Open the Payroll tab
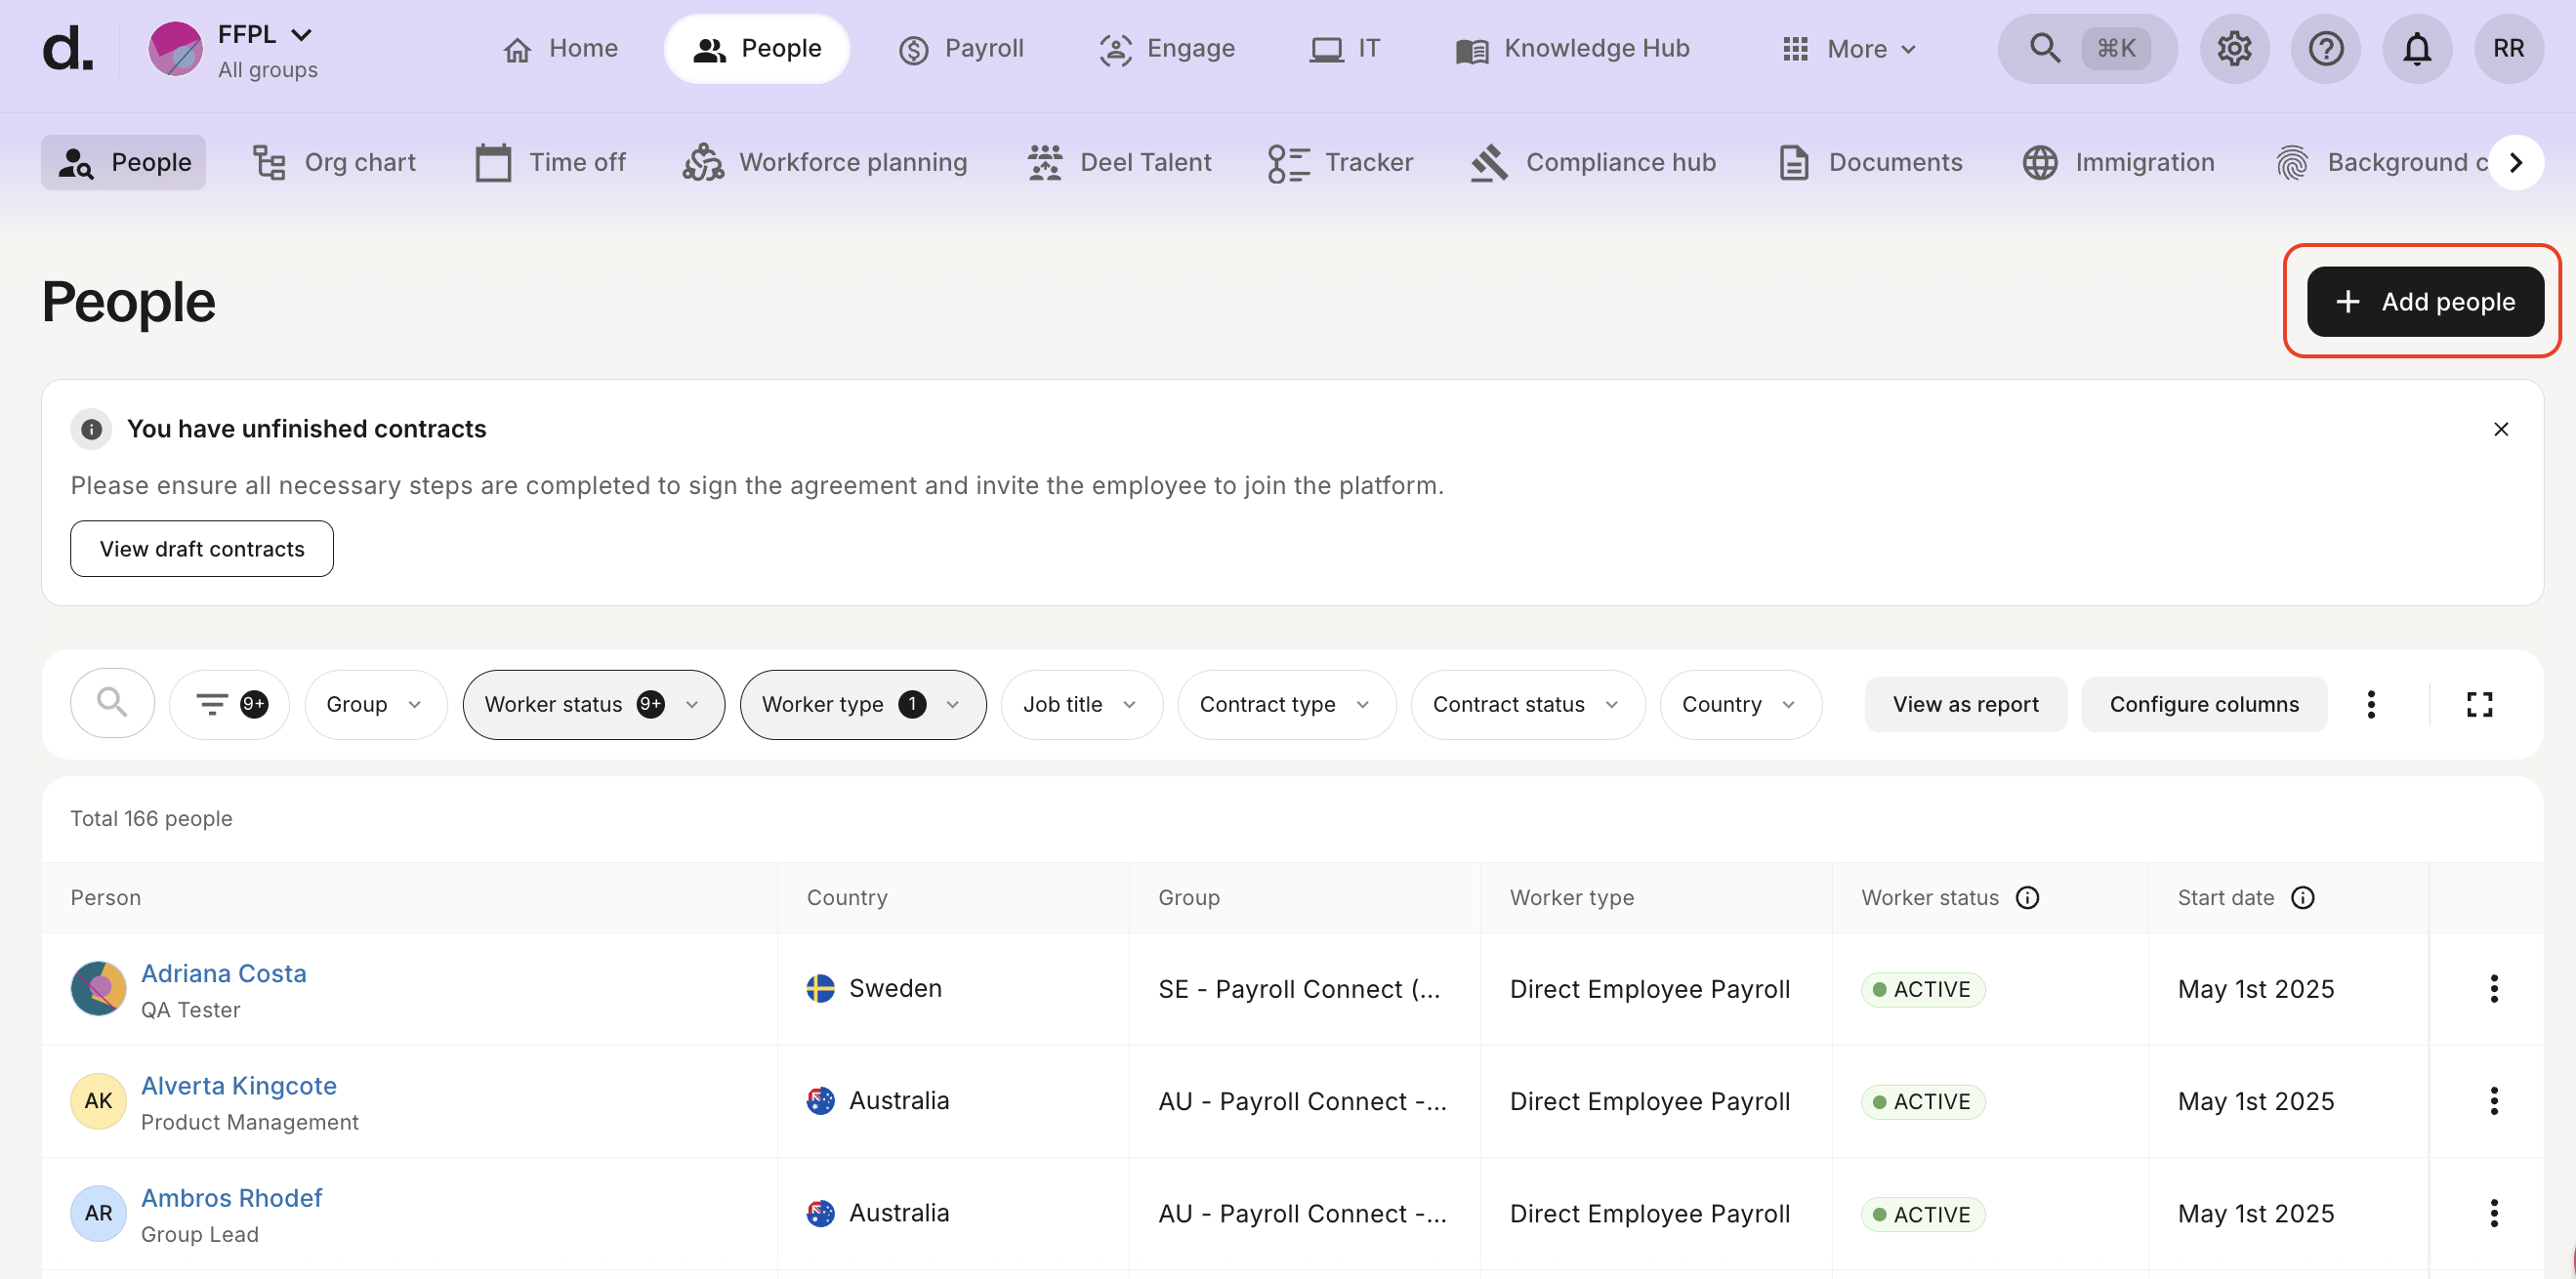The width and height of the screenshot is (2576, 1279). (x=961, y=48)
